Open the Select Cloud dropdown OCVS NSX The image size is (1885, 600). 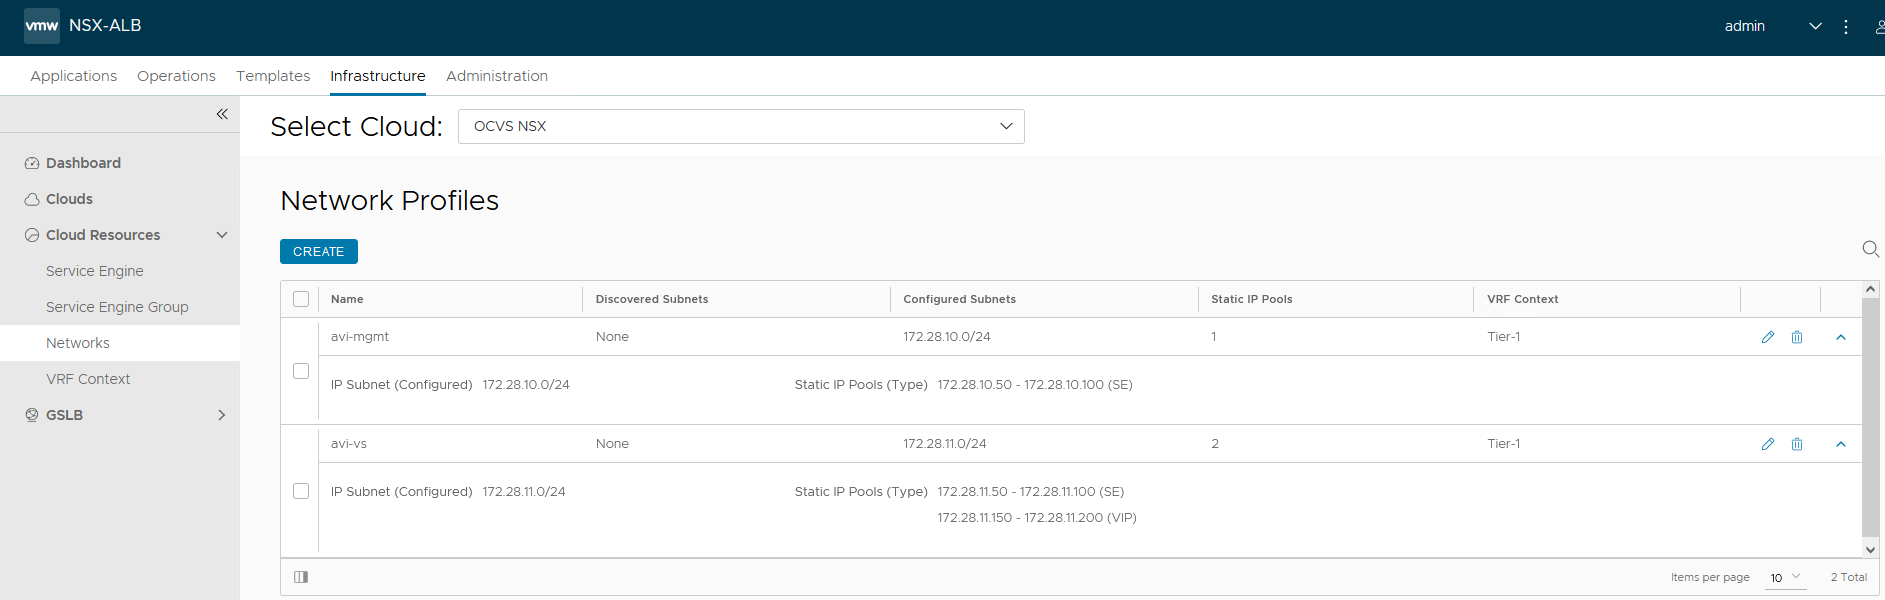[741, 126]
